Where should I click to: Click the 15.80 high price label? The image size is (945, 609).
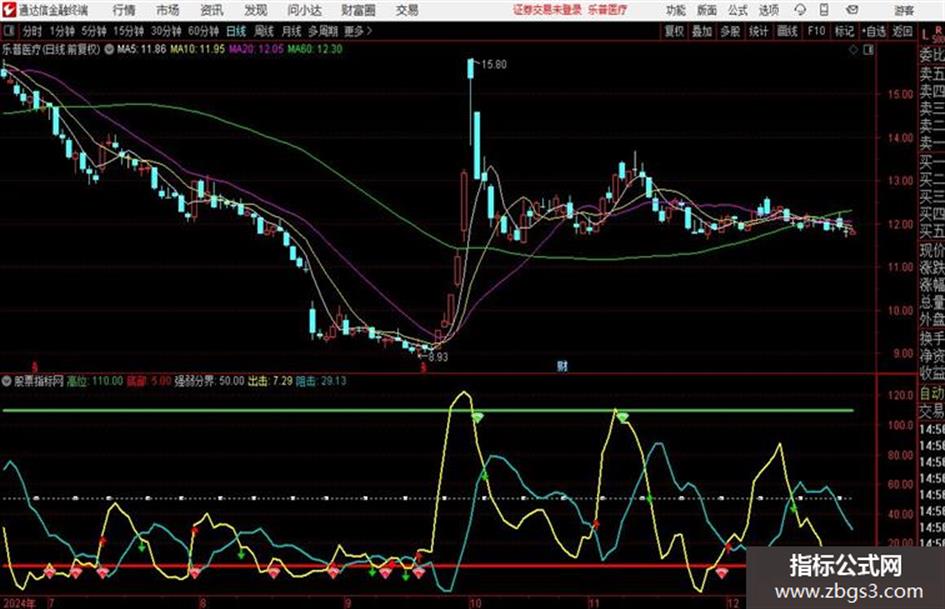coord(494,65)
